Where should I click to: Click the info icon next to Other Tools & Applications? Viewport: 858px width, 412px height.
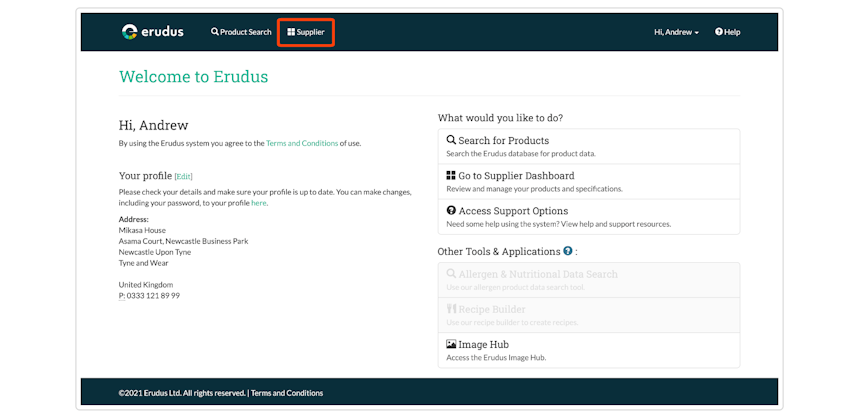(568, 251)
